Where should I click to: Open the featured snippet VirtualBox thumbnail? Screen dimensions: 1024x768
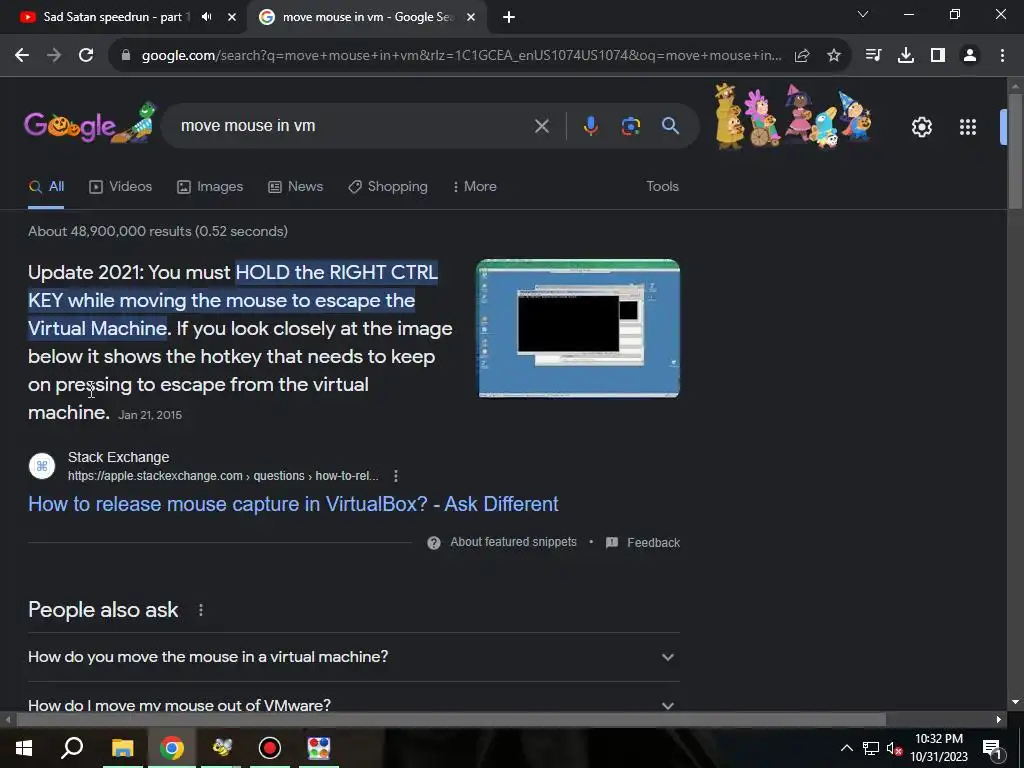click(579, 328)
